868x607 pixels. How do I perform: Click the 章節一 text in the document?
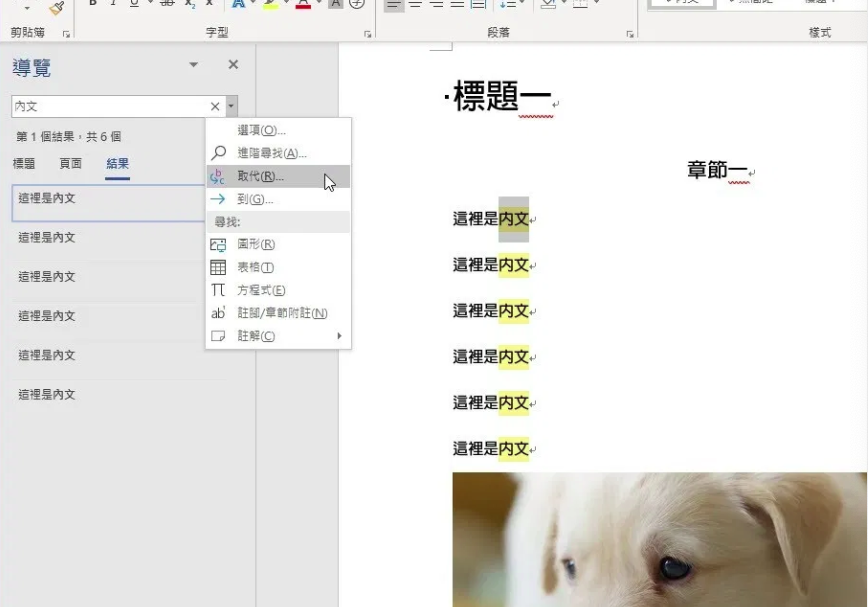[717, 170]
